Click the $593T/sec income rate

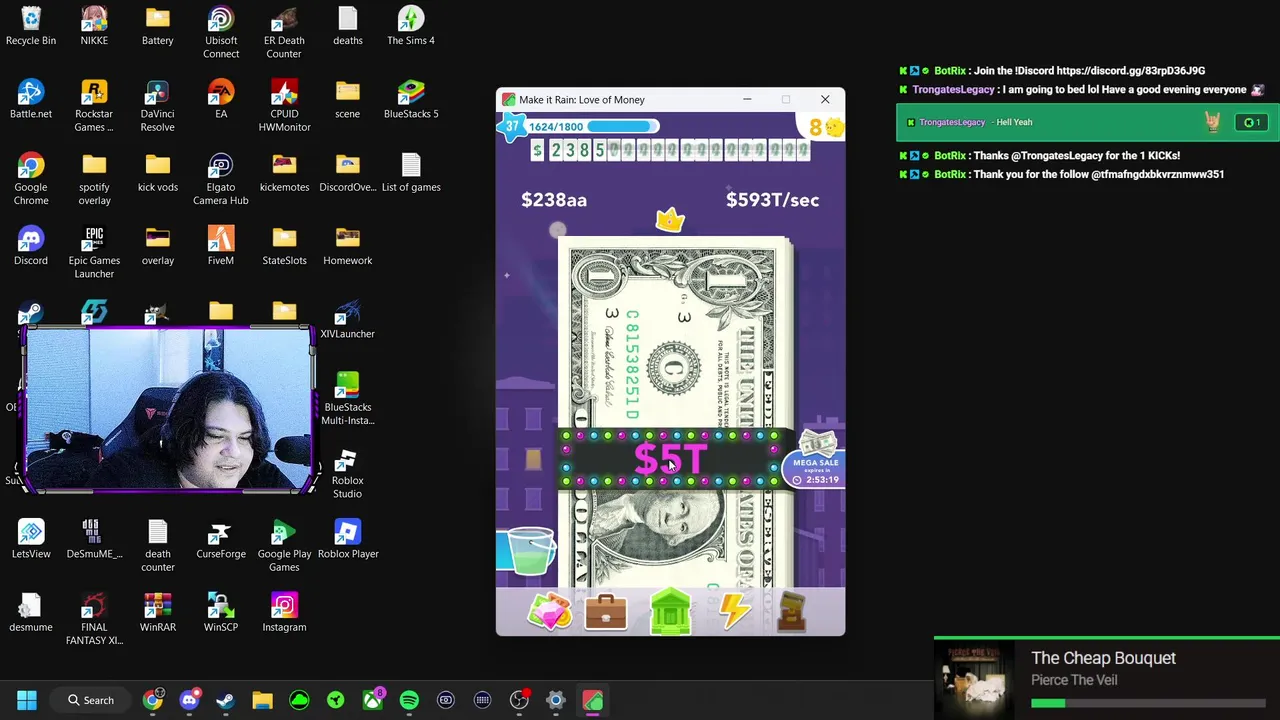coord(772,200)
